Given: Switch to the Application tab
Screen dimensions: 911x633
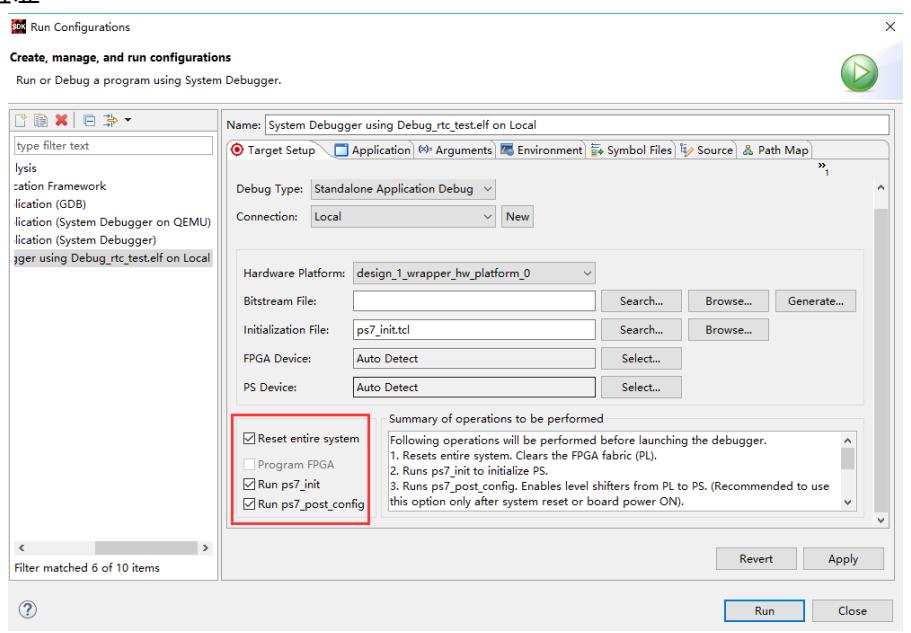Looking at the screenshot, I should [x=369, y=150].
